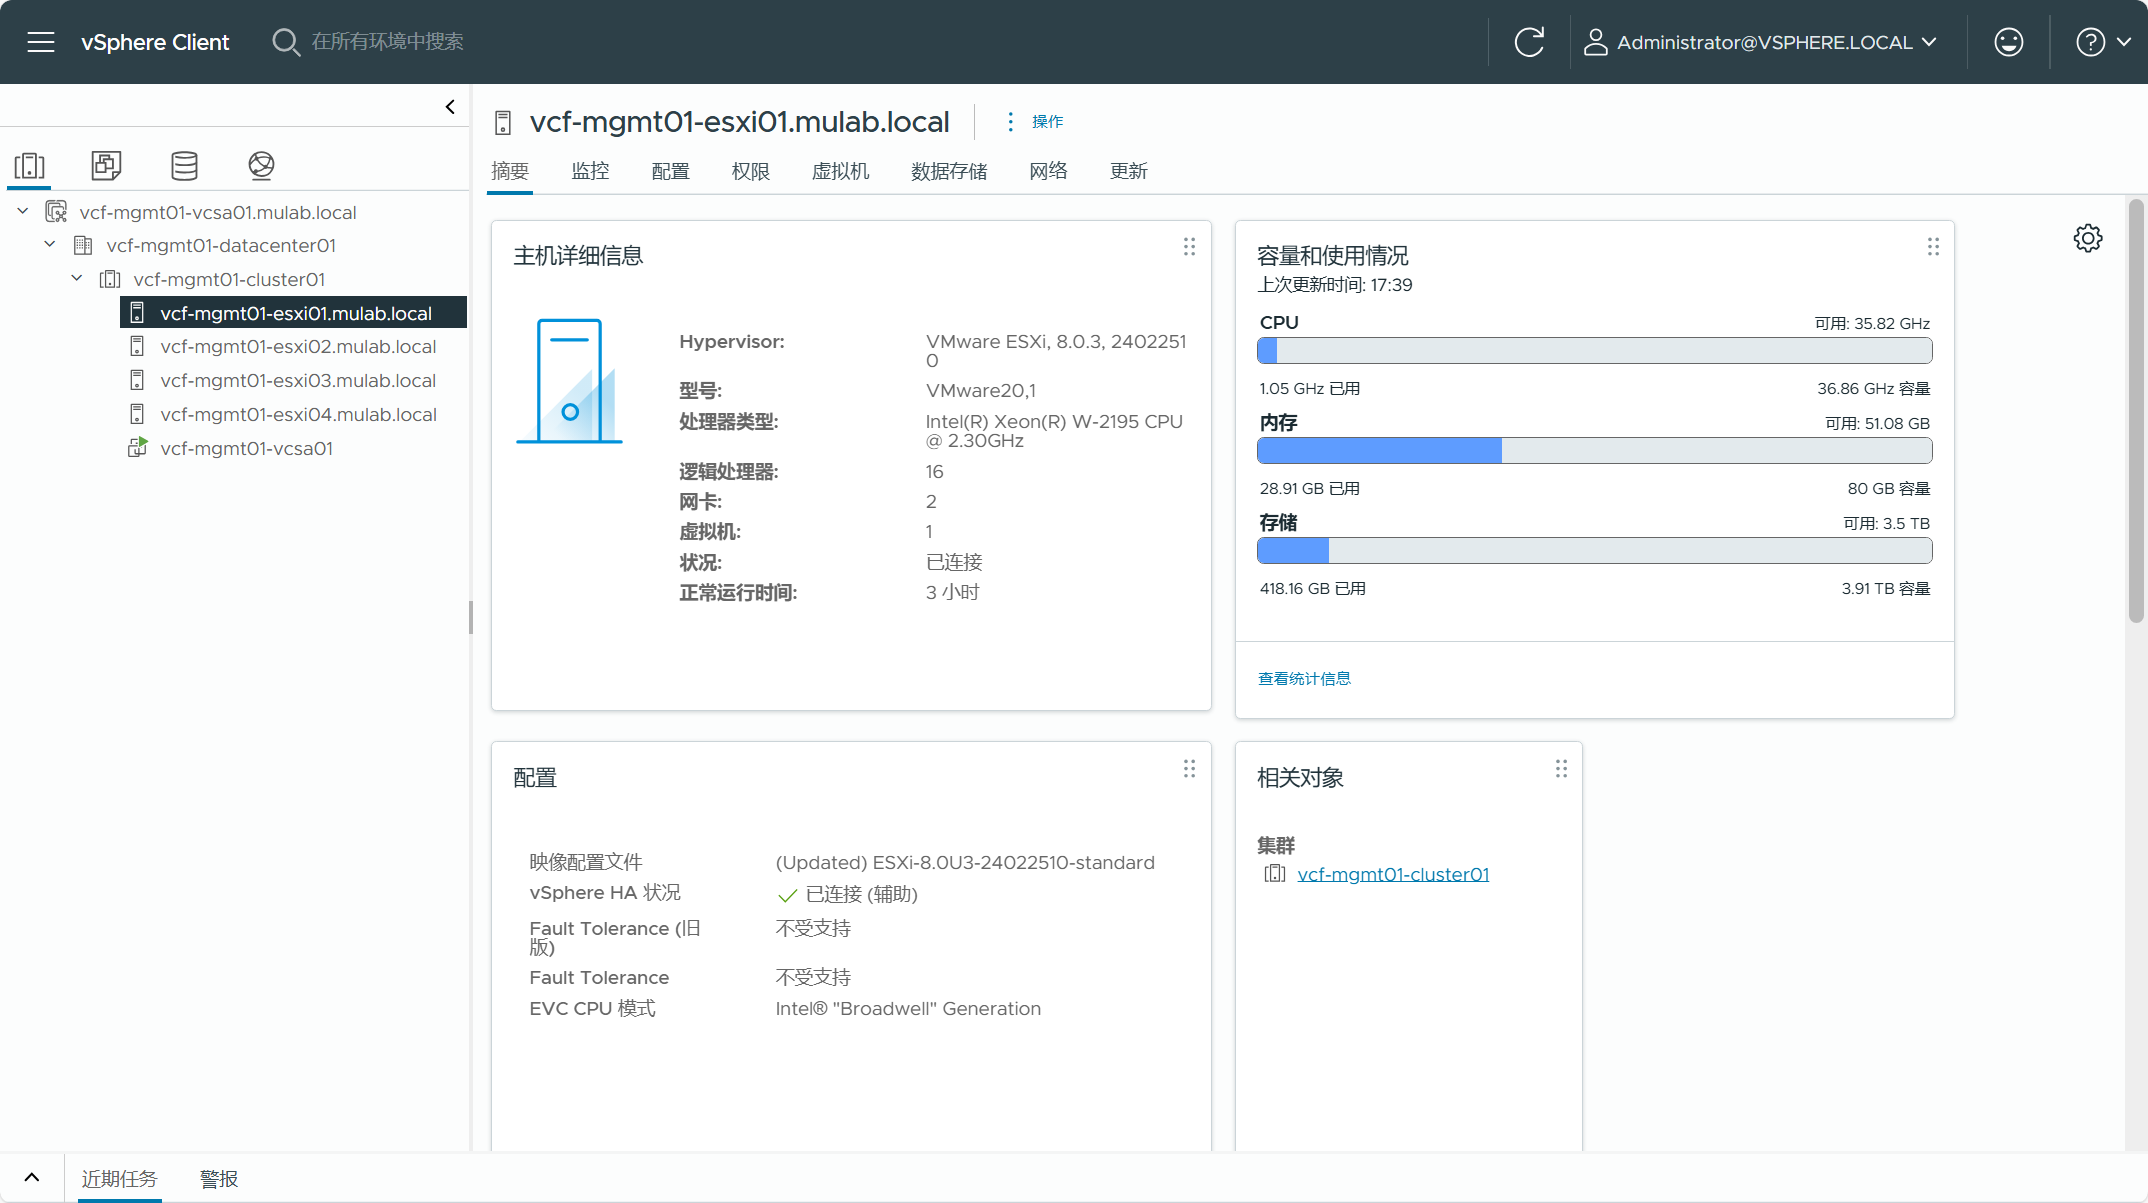Click the host icon beside esxi04 entry

point(137,414)
